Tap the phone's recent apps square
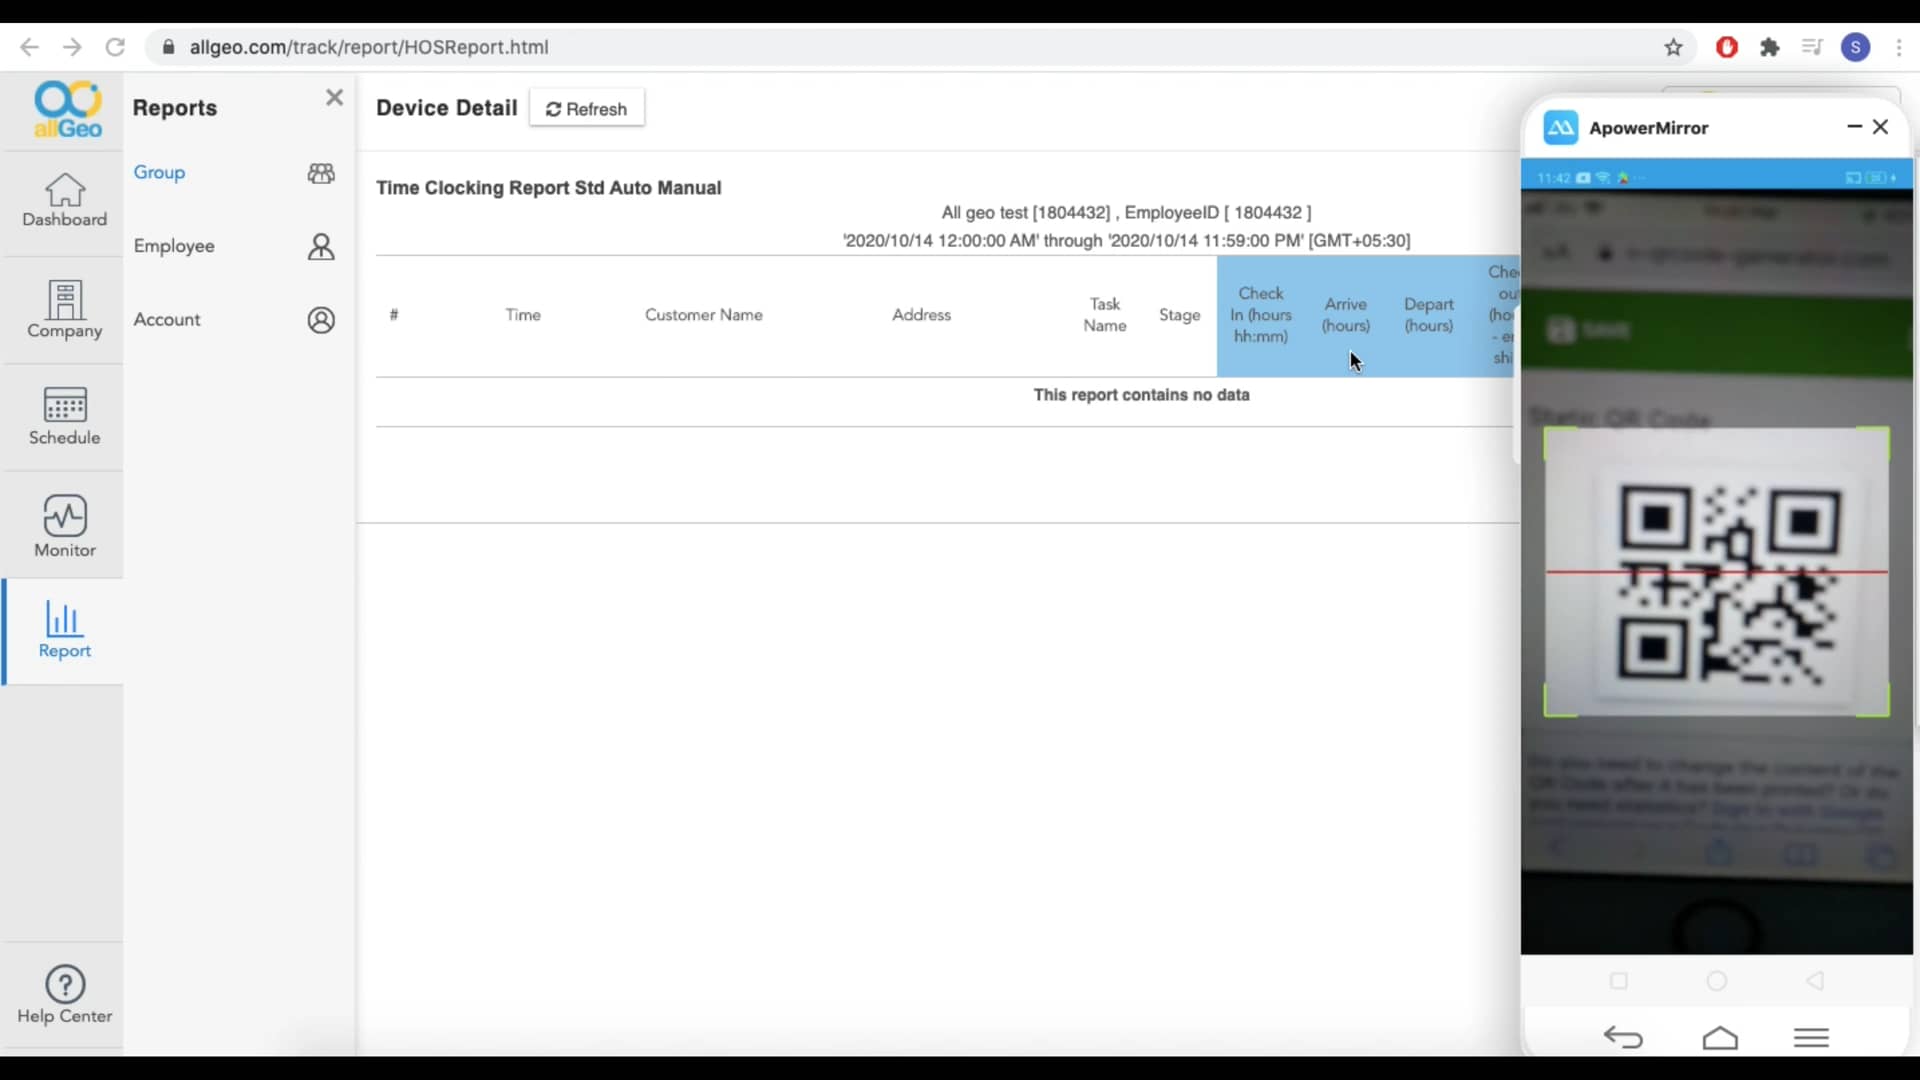The height and width of the screenshot is (1080, 1920). [x=1619, y=981]
